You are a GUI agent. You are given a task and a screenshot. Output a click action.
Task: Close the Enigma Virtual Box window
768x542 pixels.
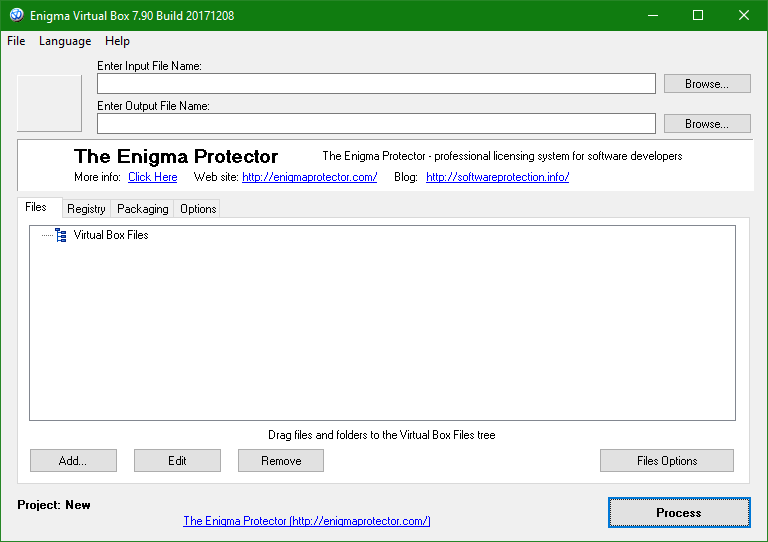[744, 15]
